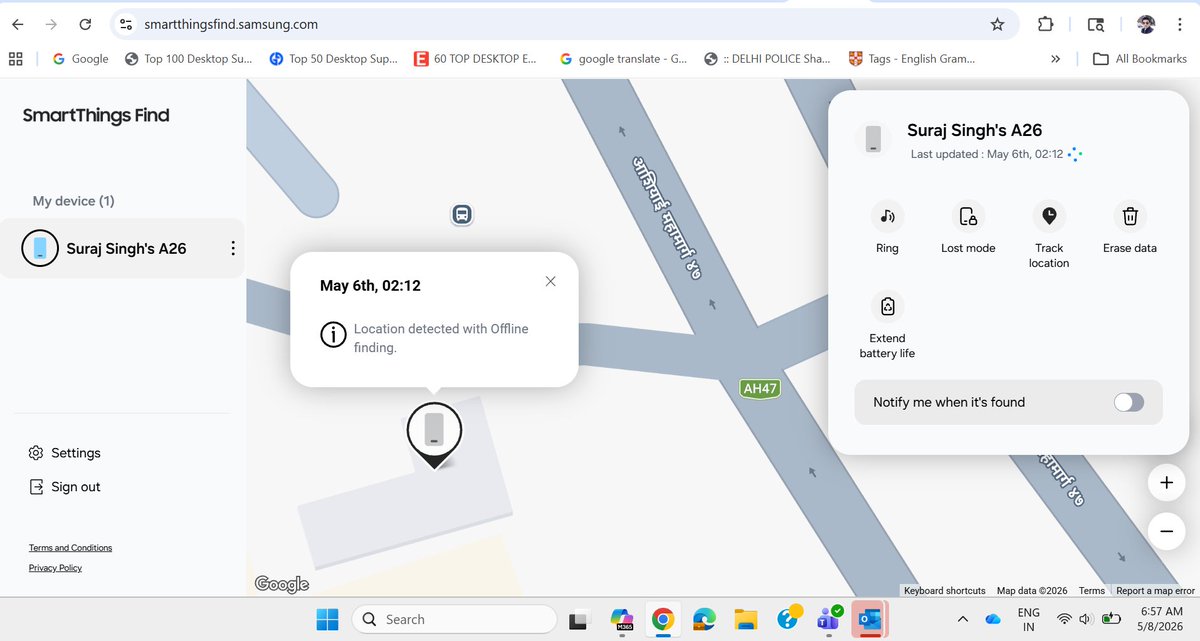Open the volume control in system tray
Viewport: 1200px width, 641px height.
[1086, 619]
